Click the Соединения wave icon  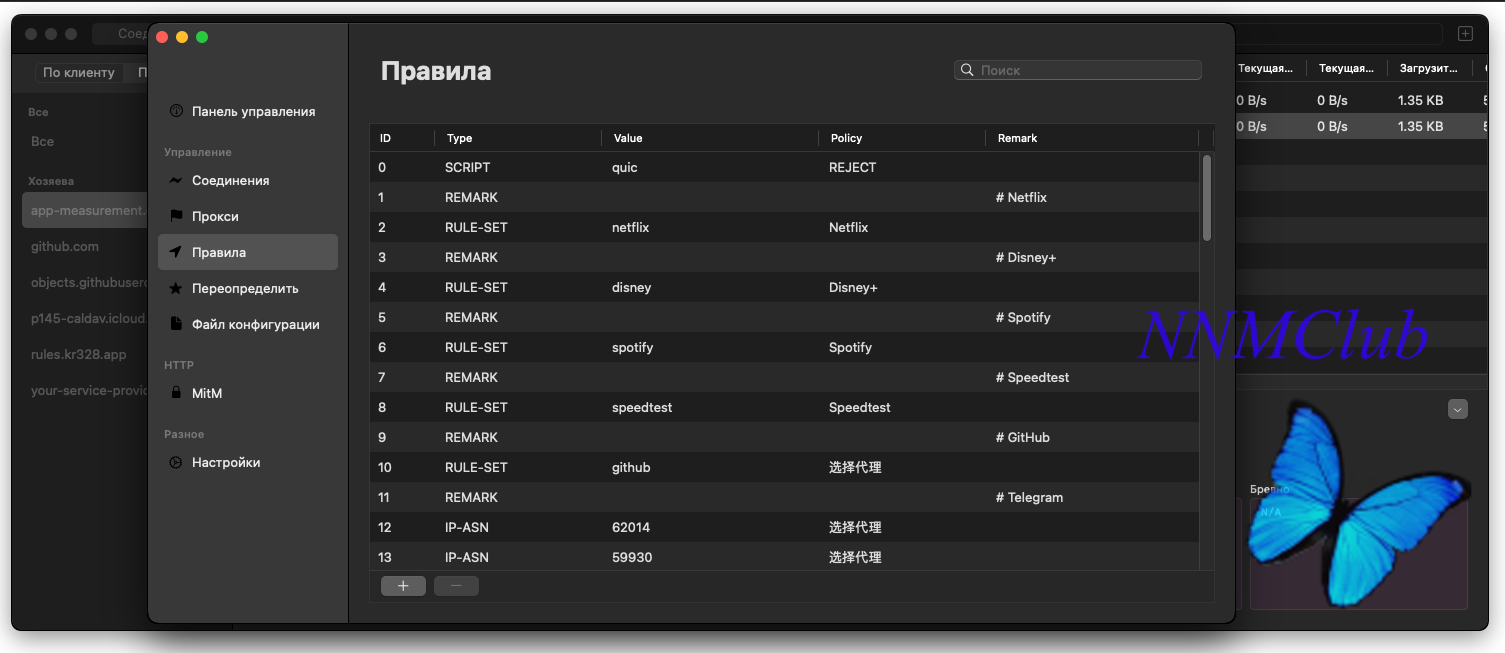176,181
